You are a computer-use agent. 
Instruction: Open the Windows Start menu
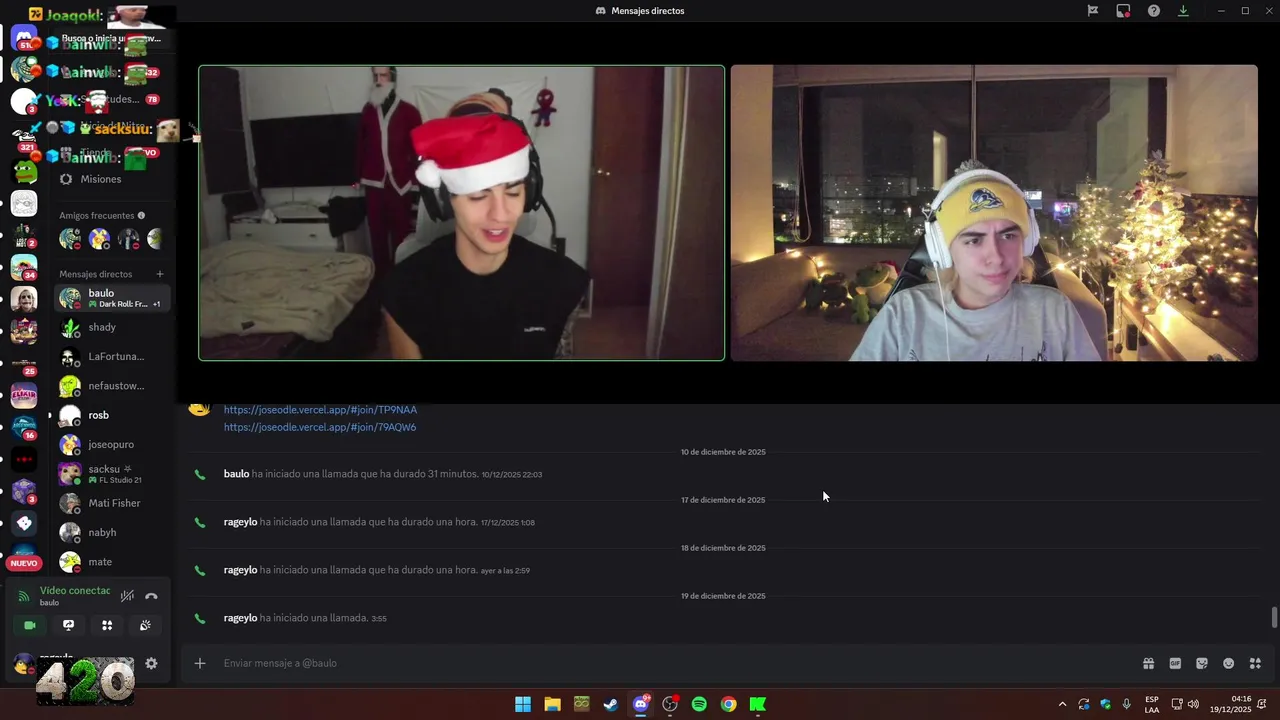point(523,704)
